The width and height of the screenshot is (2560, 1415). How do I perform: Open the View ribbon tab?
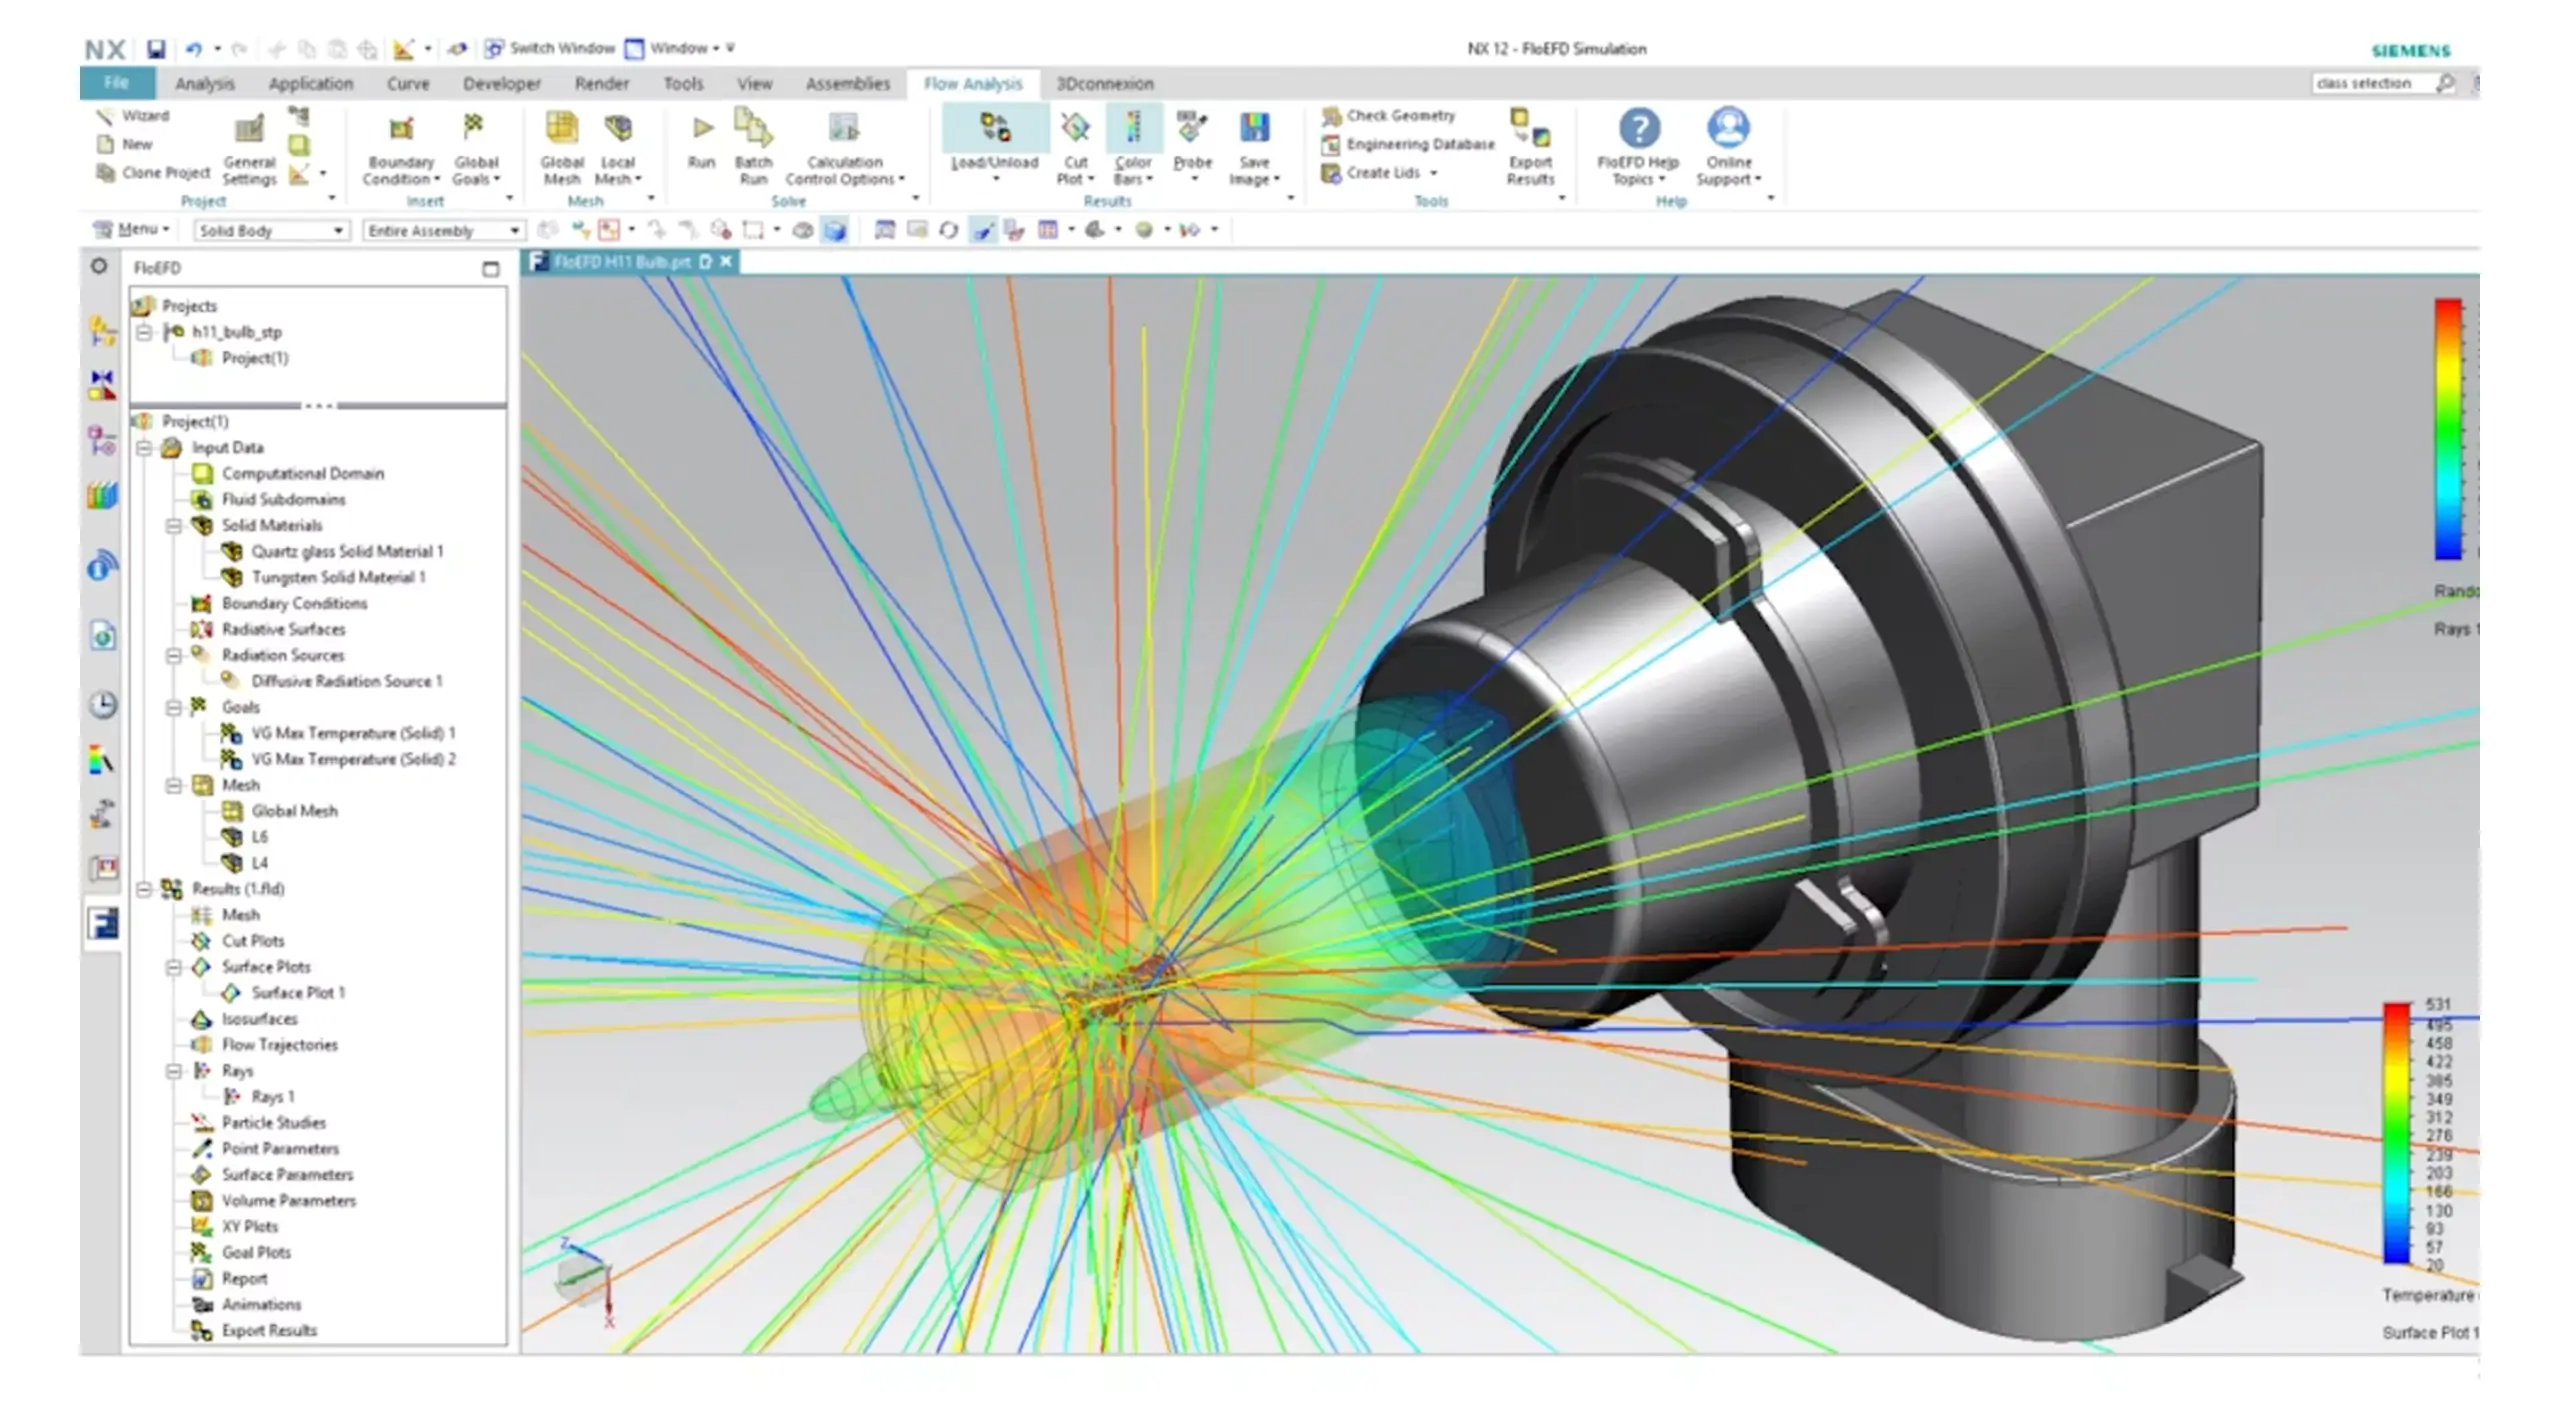[755, 84]
